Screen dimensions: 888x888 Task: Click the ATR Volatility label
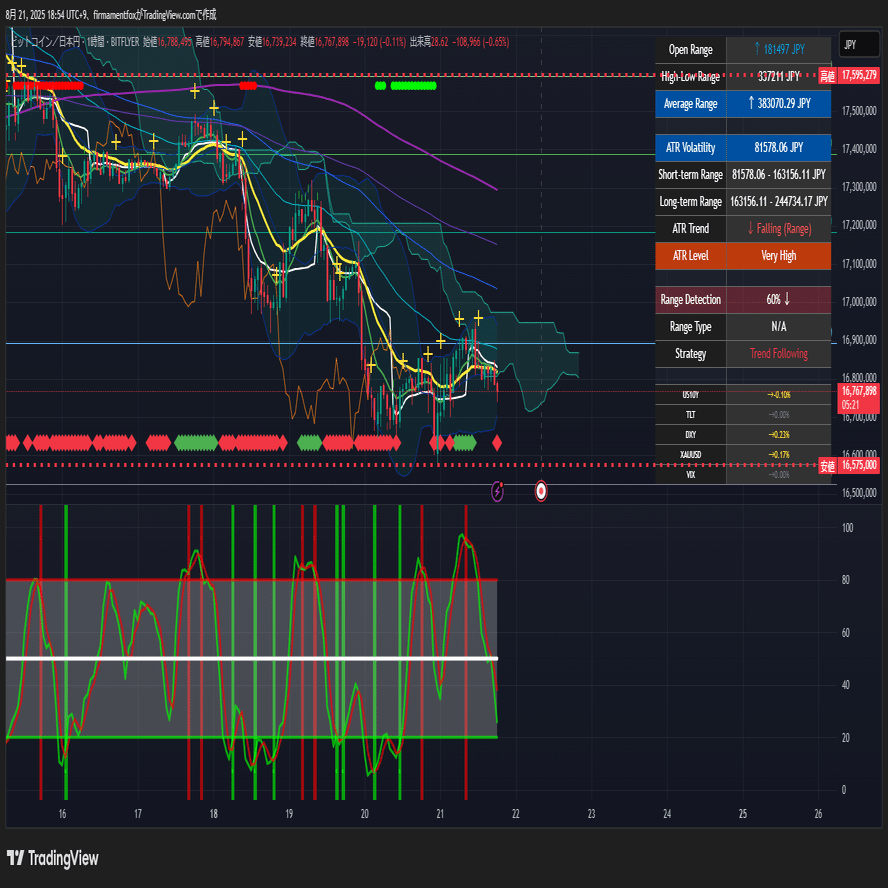690,148
